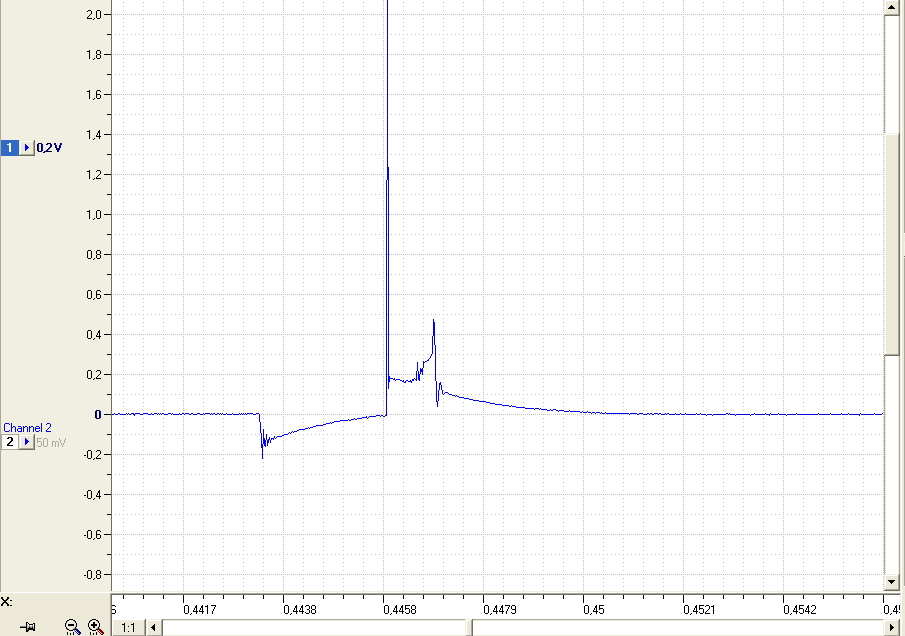Zoom in using the plus magnifier icon
This screenshot has height=636, width=905.
click(96, 627)
